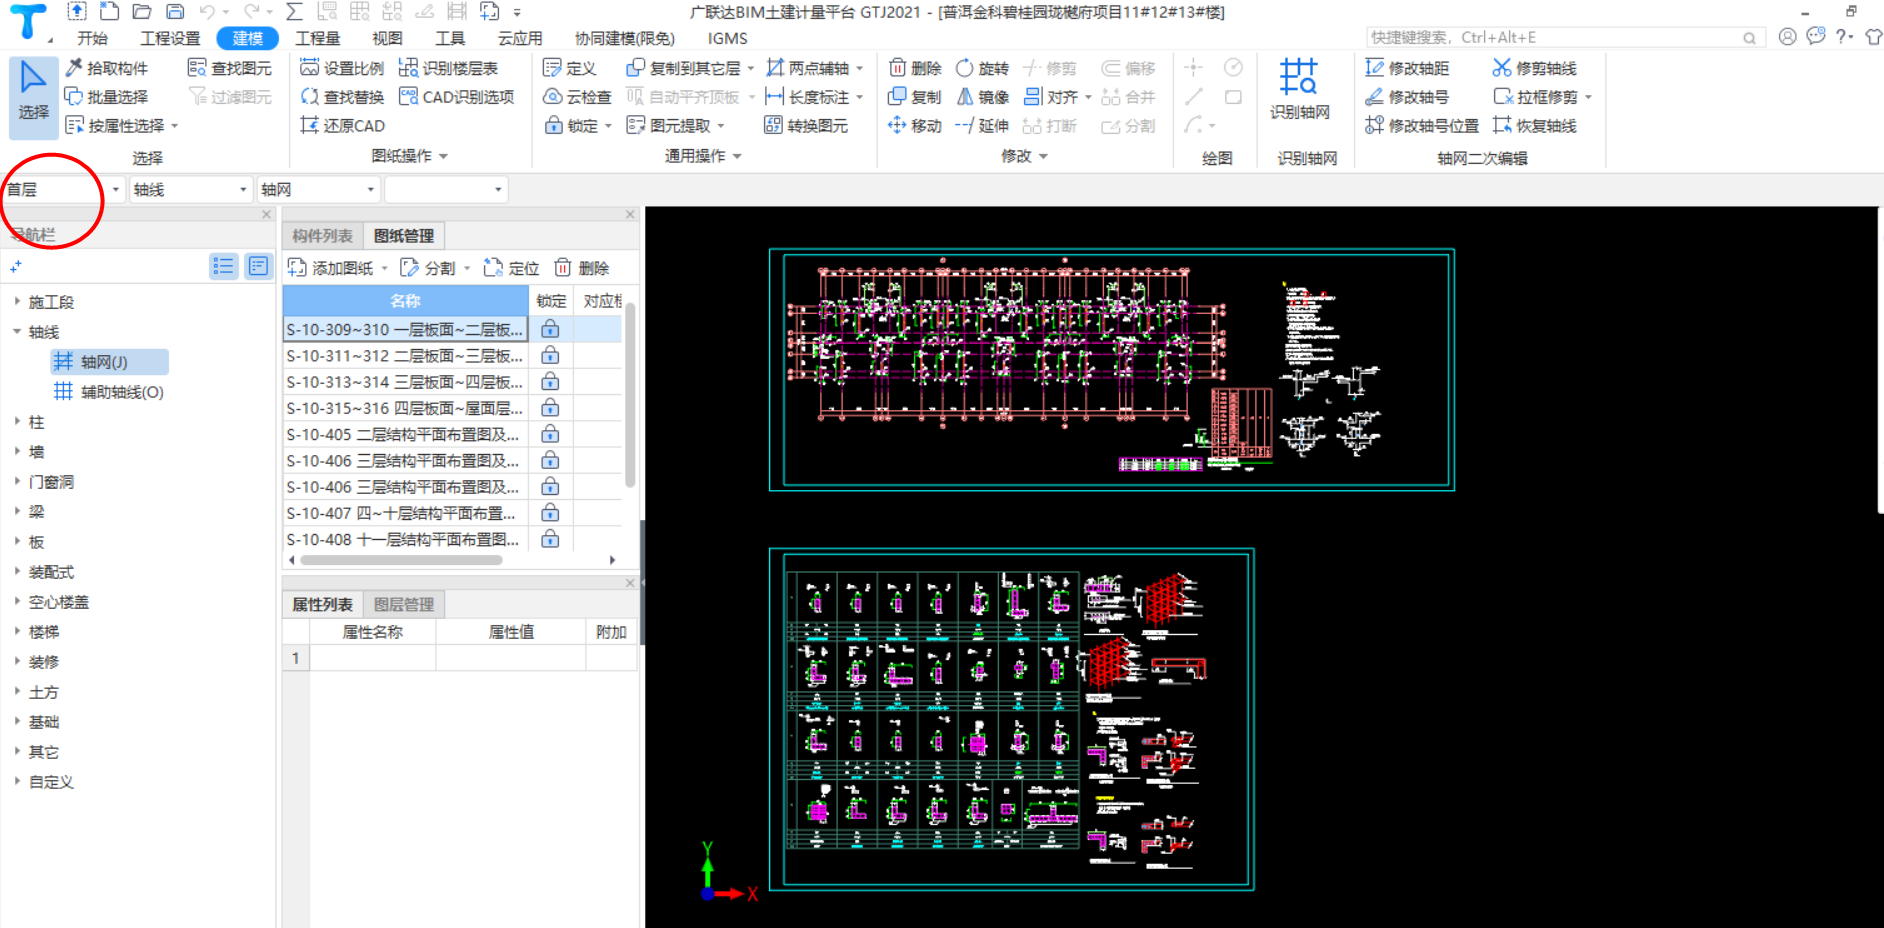
Task: Toggle lock for S-10-408 drawing
Action: point(550,539)
